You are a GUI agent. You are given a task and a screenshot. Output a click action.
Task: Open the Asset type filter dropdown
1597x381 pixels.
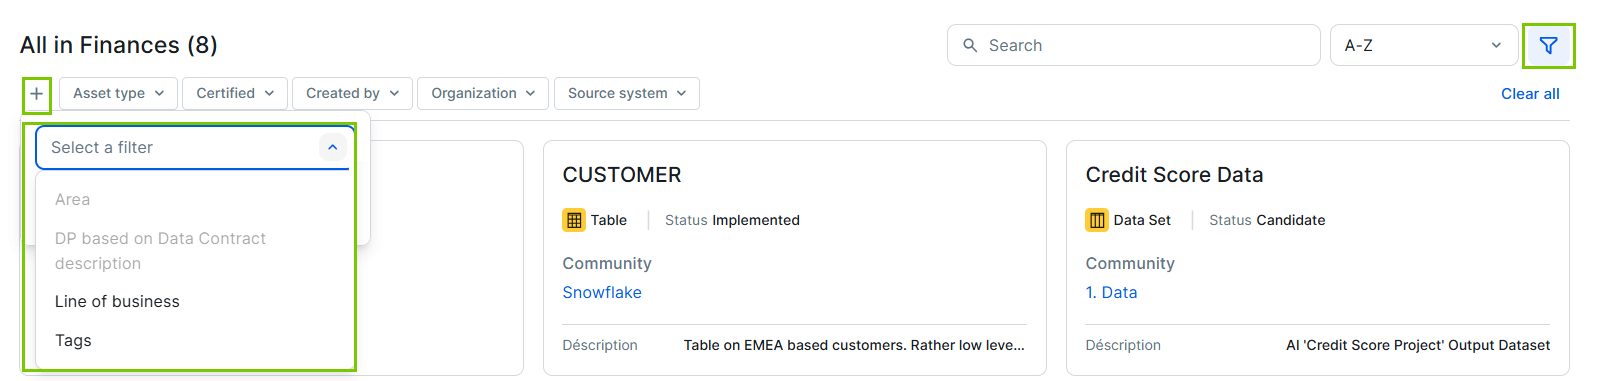119,93
